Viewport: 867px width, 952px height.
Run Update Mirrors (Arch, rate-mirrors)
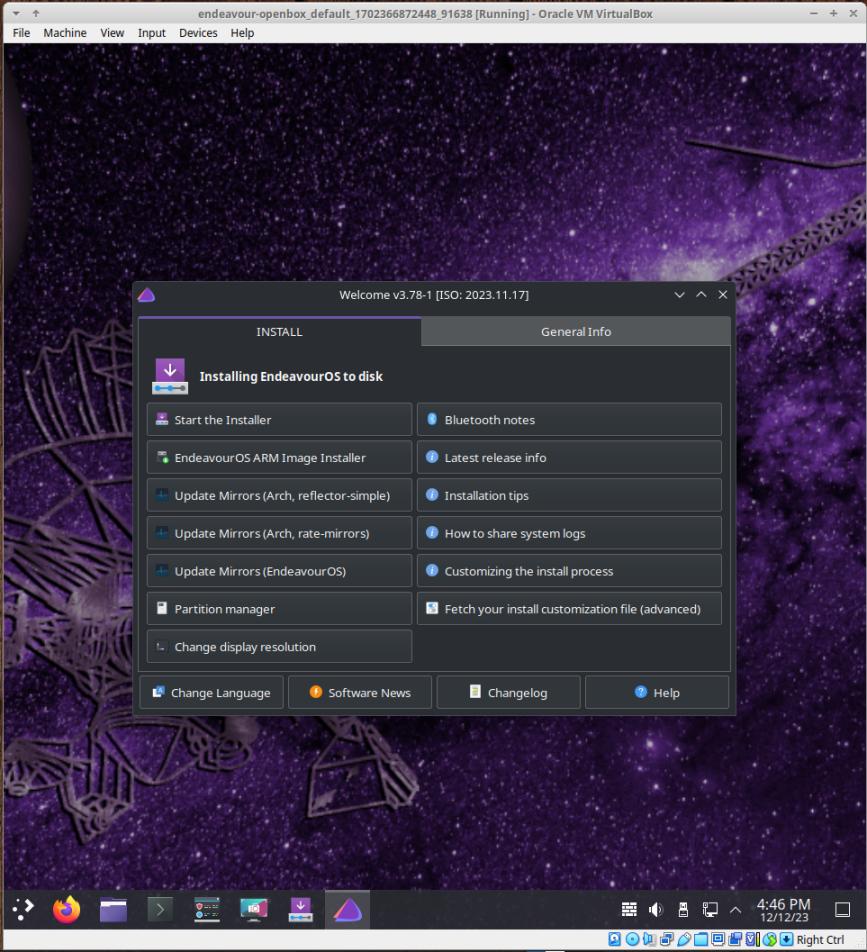click(x=279, y=533)
